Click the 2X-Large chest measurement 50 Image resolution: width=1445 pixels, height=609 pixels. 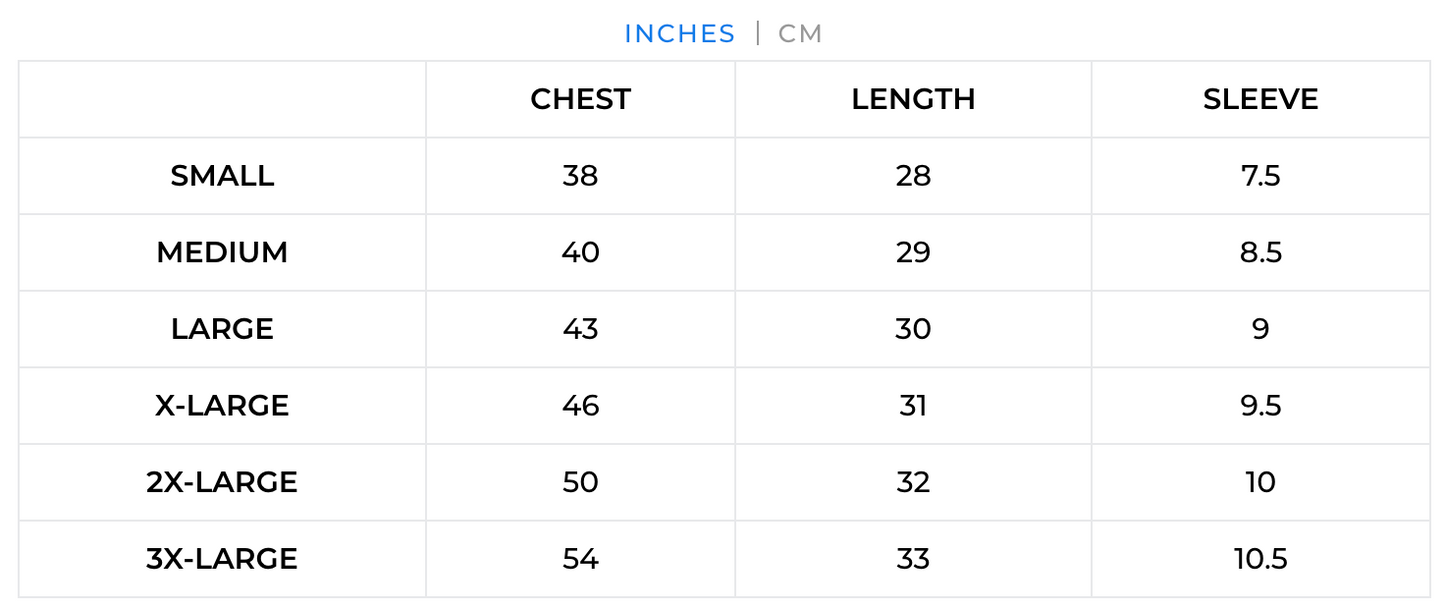pos(580,482)
